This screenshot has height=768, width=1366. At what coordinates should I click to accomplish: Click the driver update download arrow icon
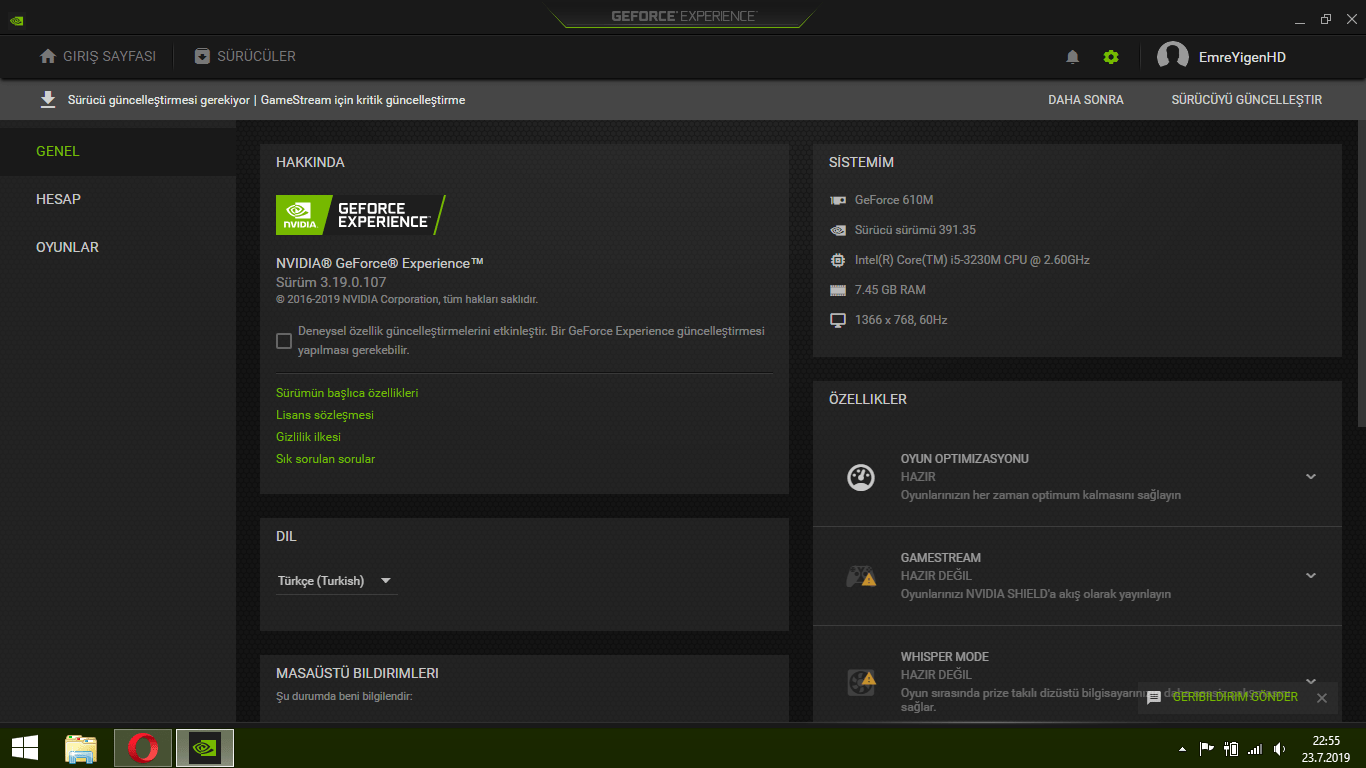(47, 99)
